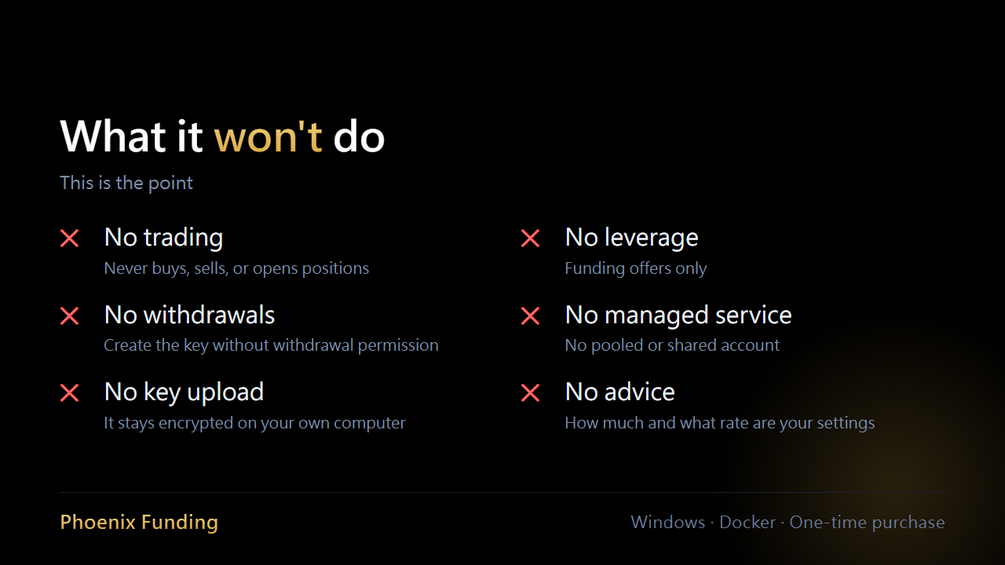The width and height of the screenshot is (1005, 565).
Task: Click the red X beside No advice
Action: 531,393
